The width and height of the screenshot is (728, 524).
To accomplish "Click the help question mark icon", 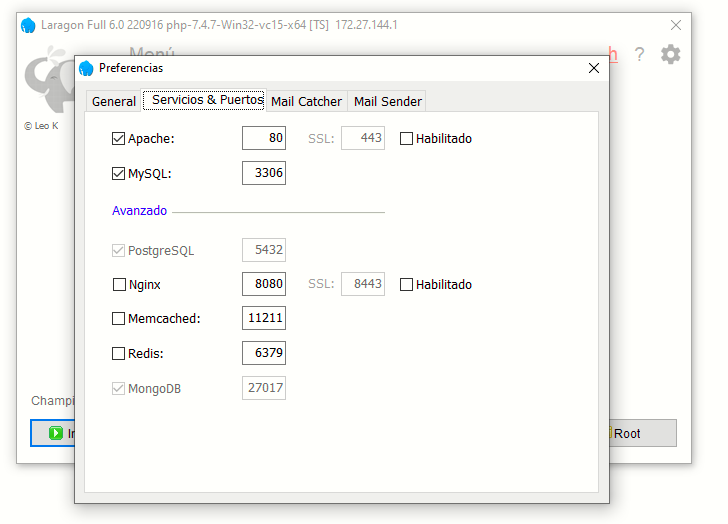I will 639,55.
